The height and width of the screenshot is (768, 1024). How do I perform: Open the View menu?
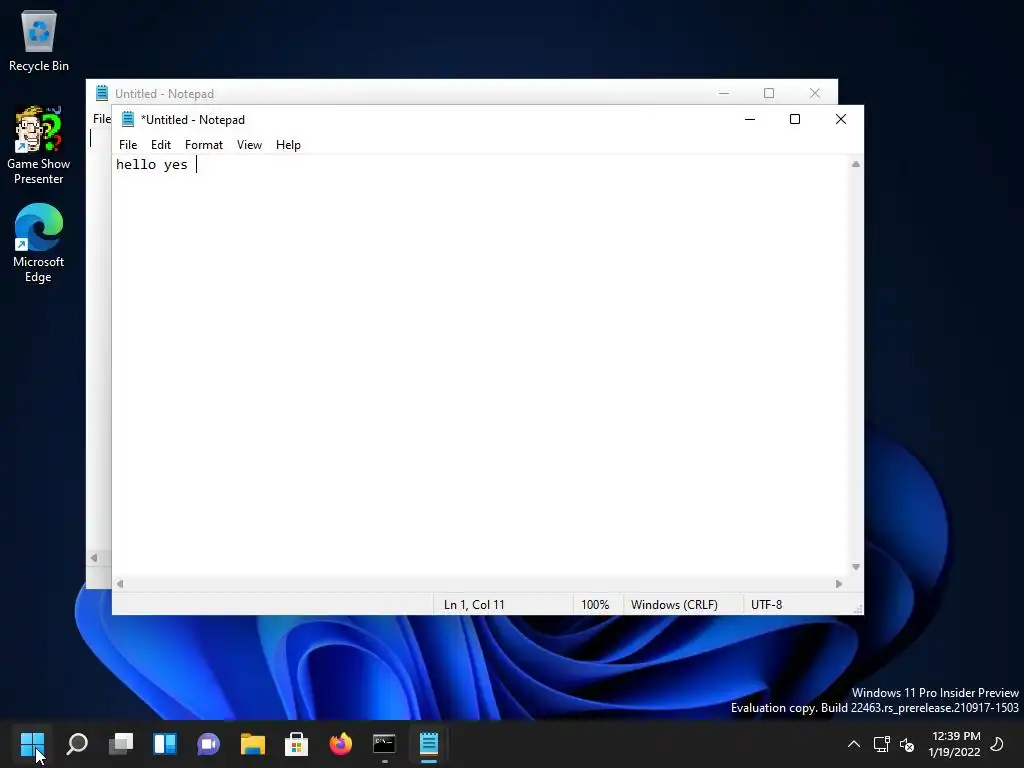click(249, 145)
